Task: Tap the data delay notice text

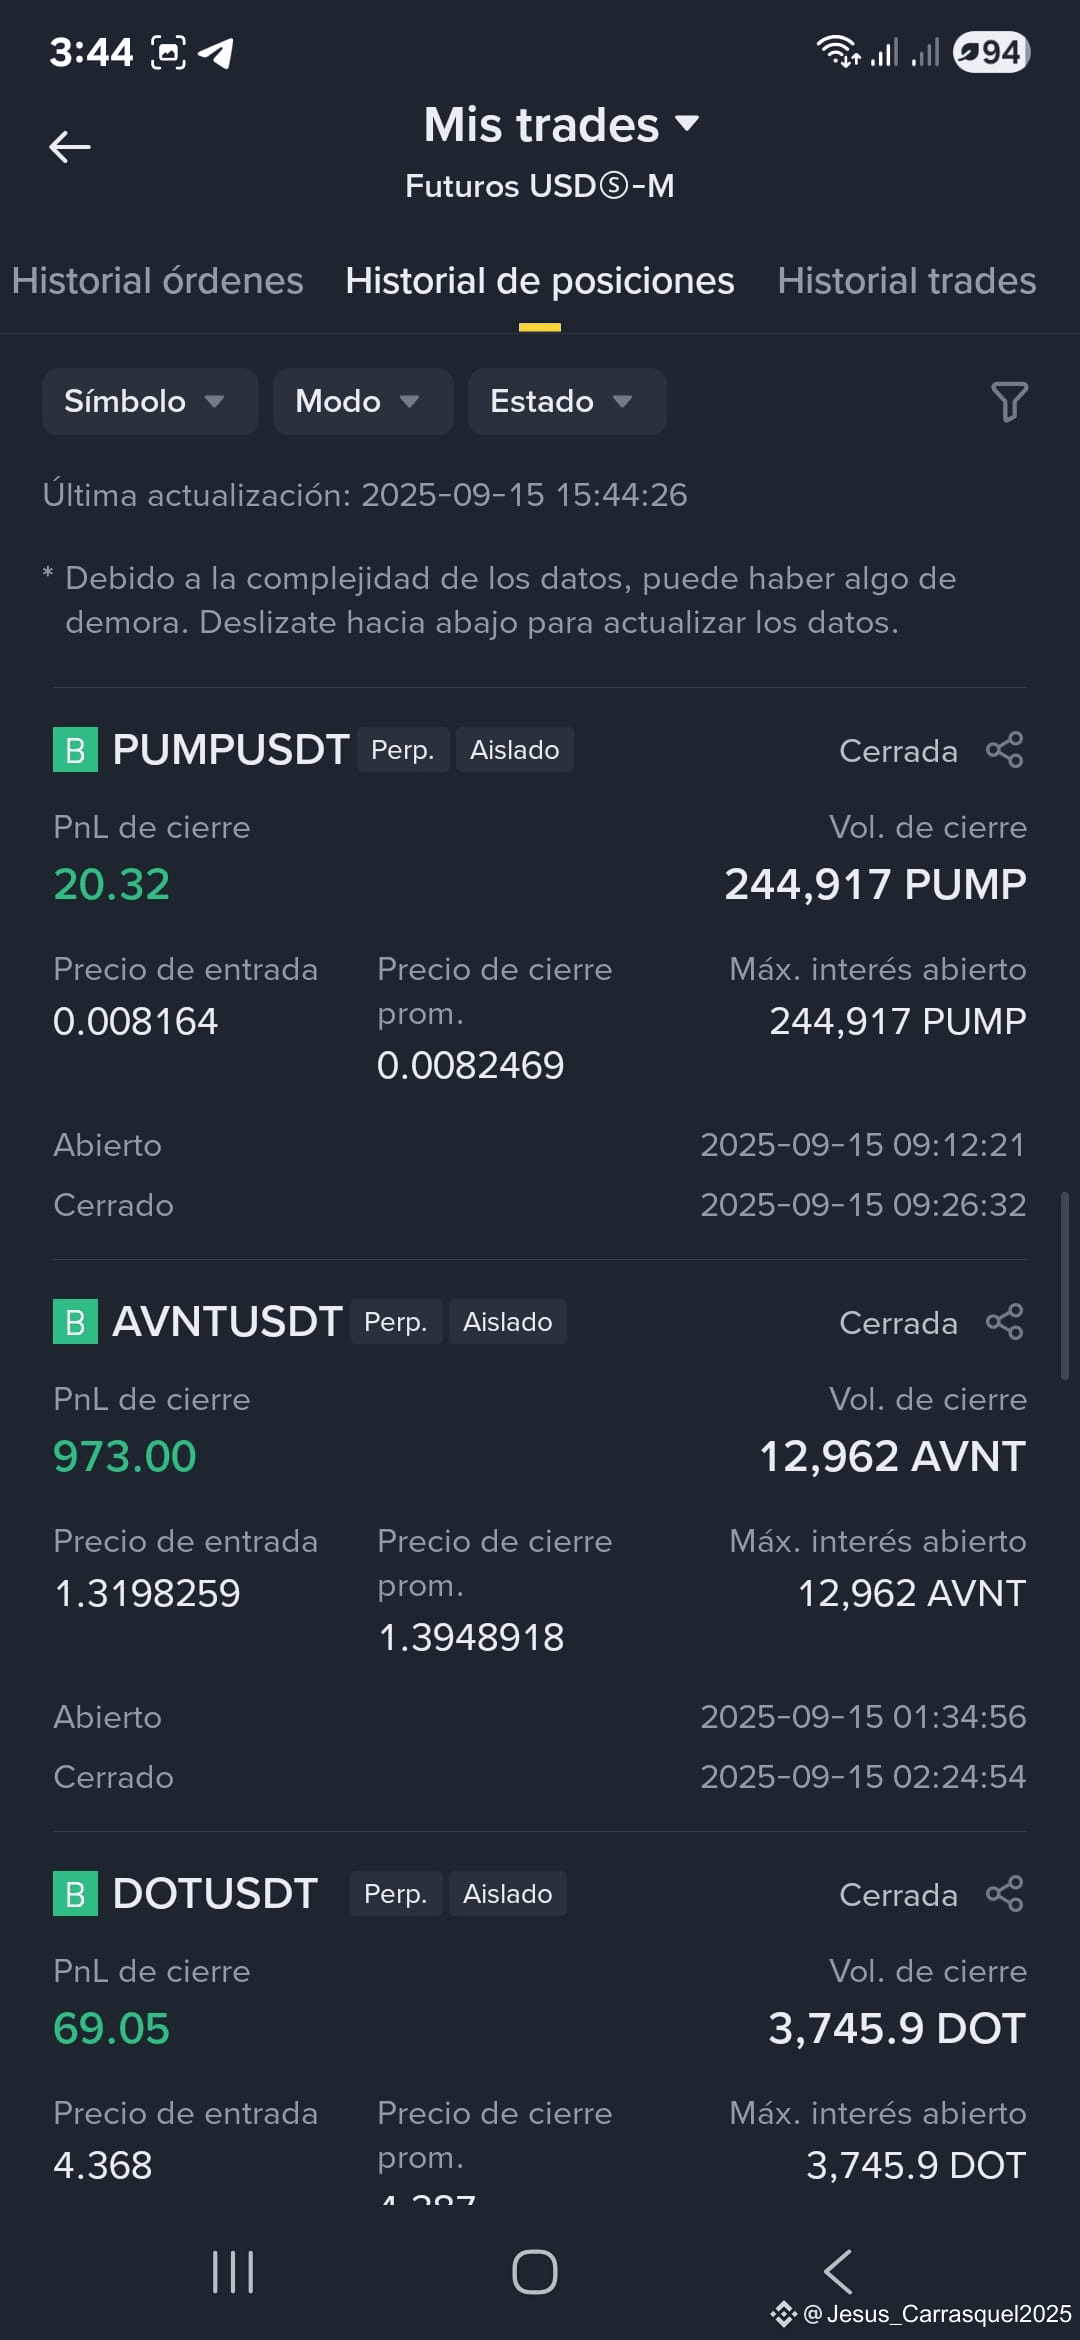Action: 500,600
